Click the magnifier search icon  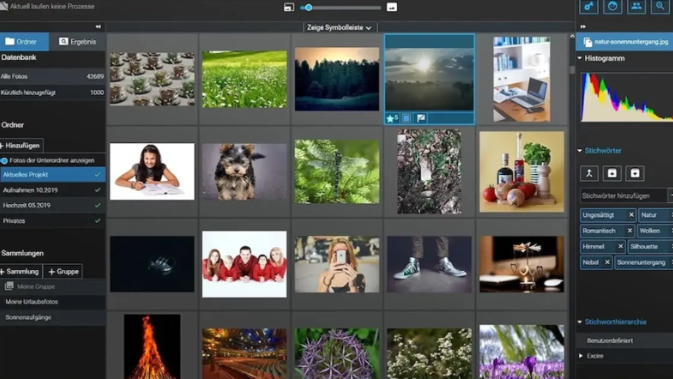click(x=660, y=6)
